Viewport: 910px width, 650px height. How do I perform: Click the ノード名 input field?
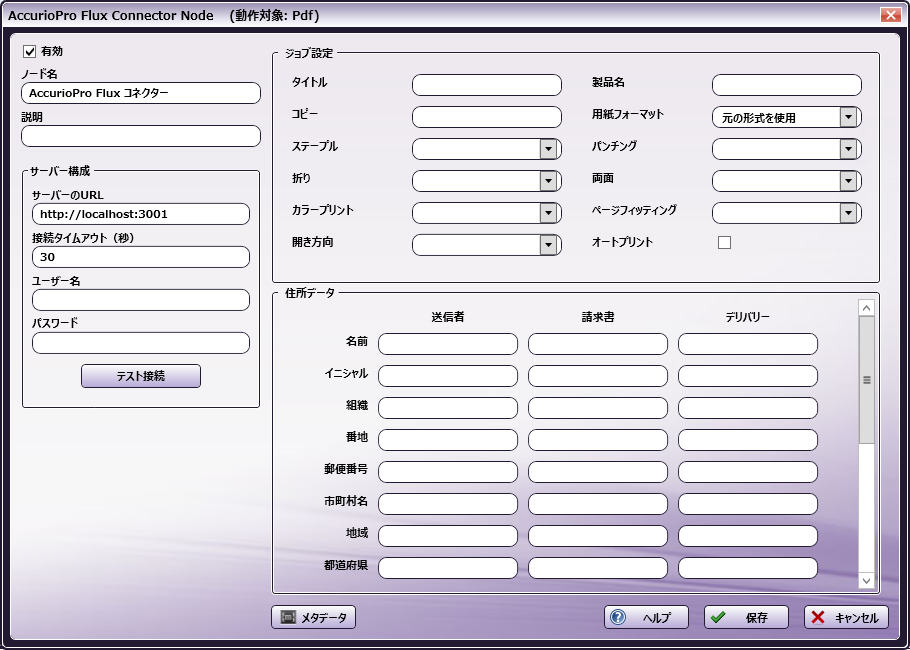pyautogui.click(x=141, y=93)
